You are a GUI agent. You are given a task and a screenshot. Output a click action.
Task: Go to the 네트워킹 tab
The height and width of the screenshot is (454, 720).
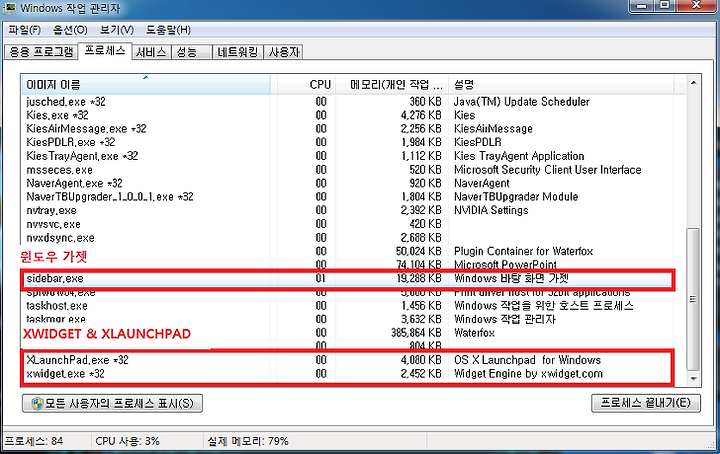point(237,52)
